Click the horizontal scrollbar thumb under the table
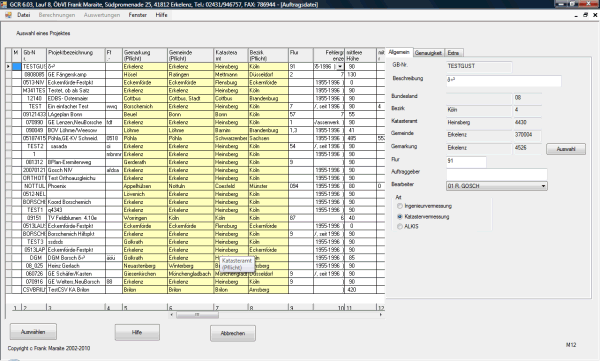The width and height of the screenshot is (600, 361). [197, 315]
